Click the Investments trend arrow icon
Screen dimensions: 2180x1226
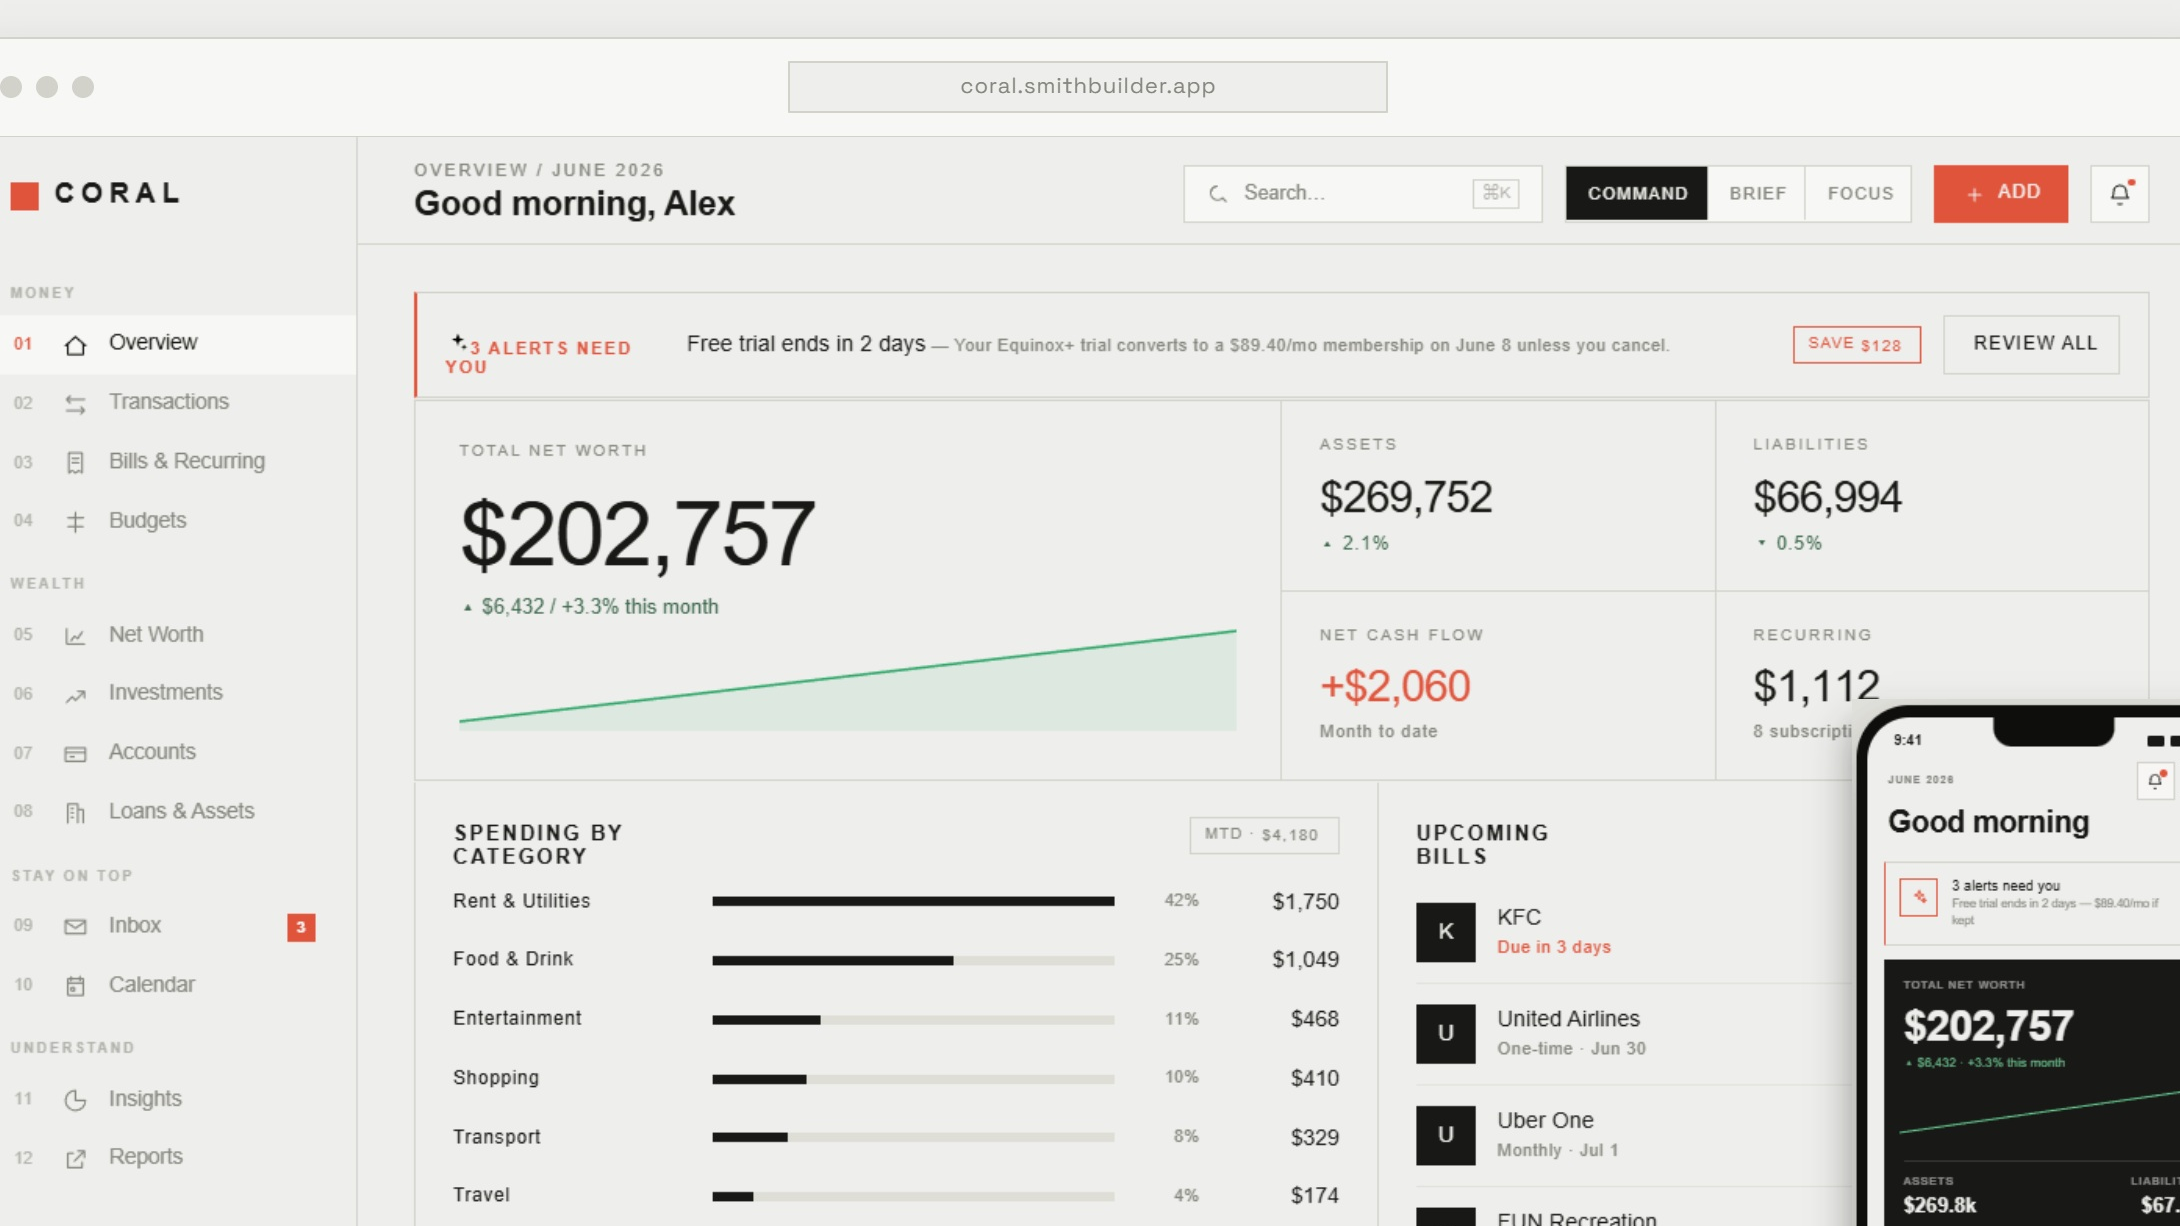point(75,695)
